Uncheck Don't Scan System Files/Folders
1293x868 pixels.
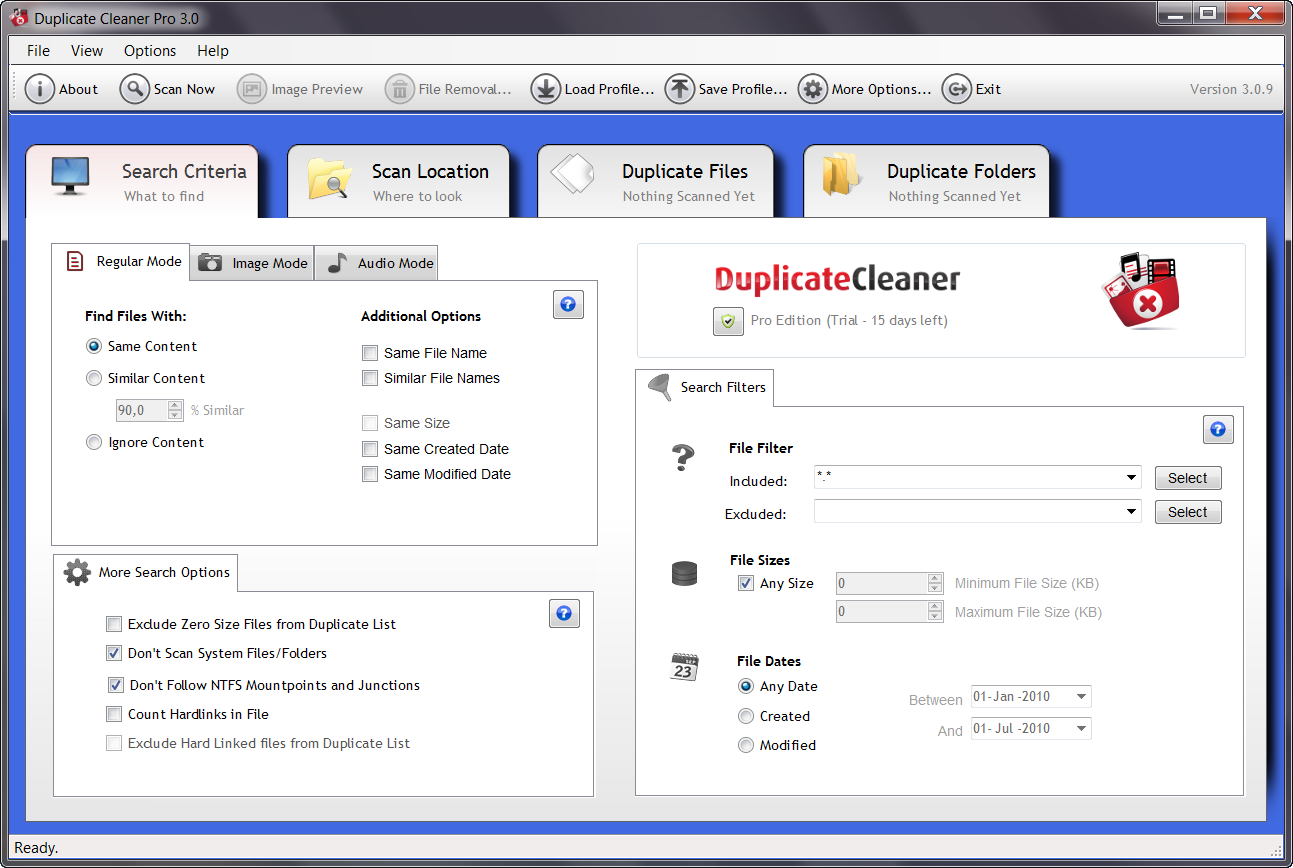coord(114,653)
